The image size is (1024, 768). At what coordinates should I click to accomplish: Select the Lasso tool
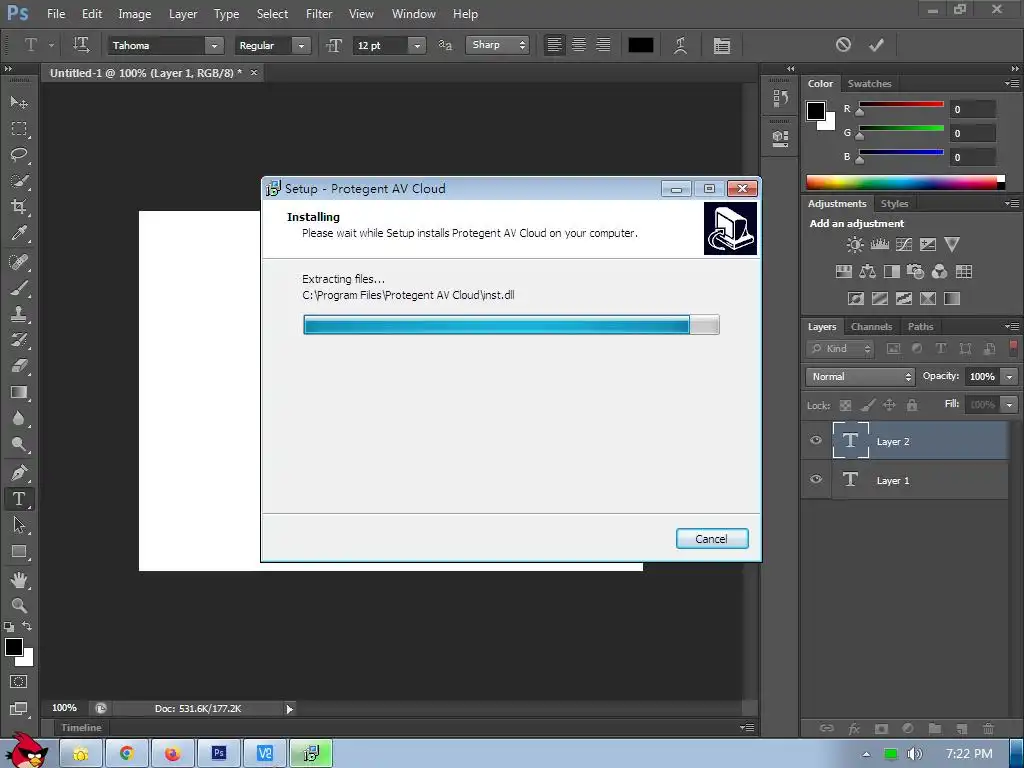pyautogui.click(x=18, y=155)
